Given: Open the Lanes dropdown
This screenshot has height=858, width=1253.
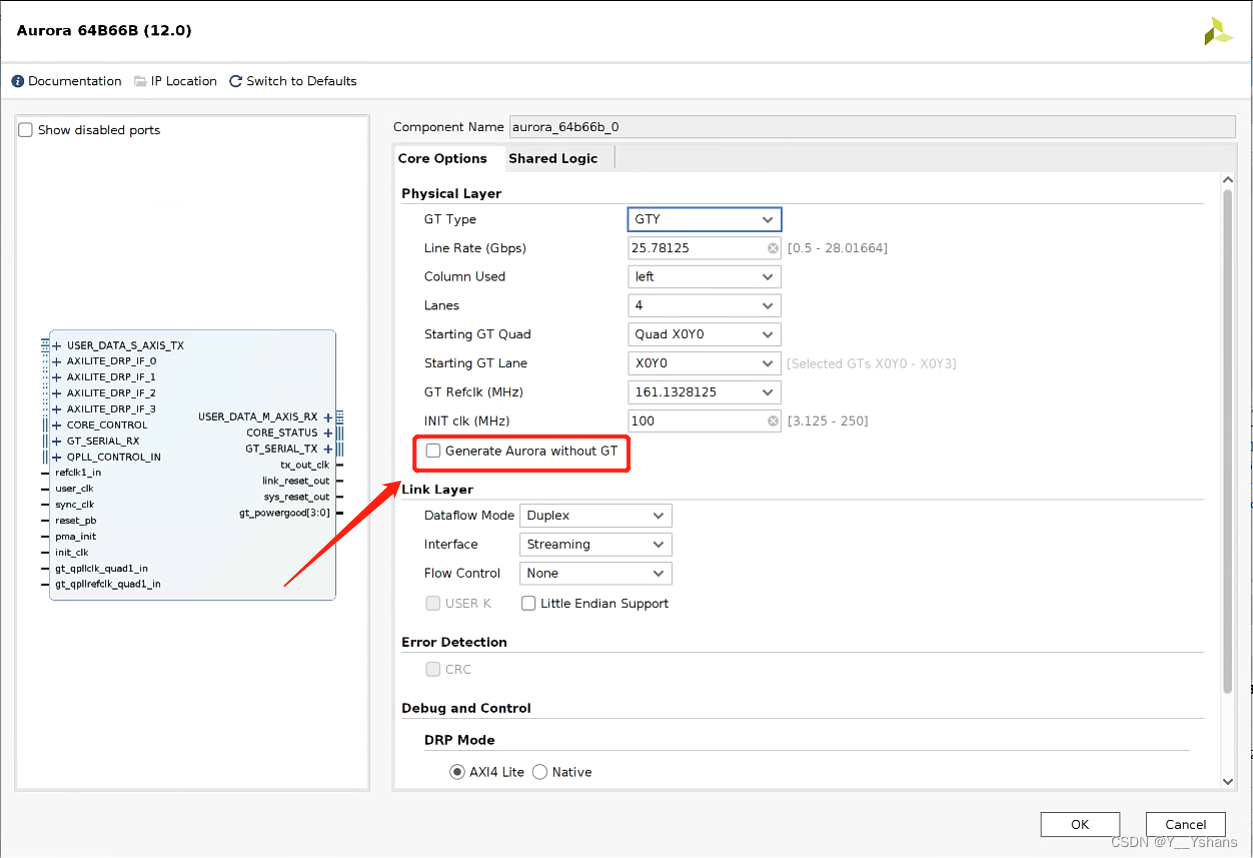Looking at the screenshot, I should (705, 306).
